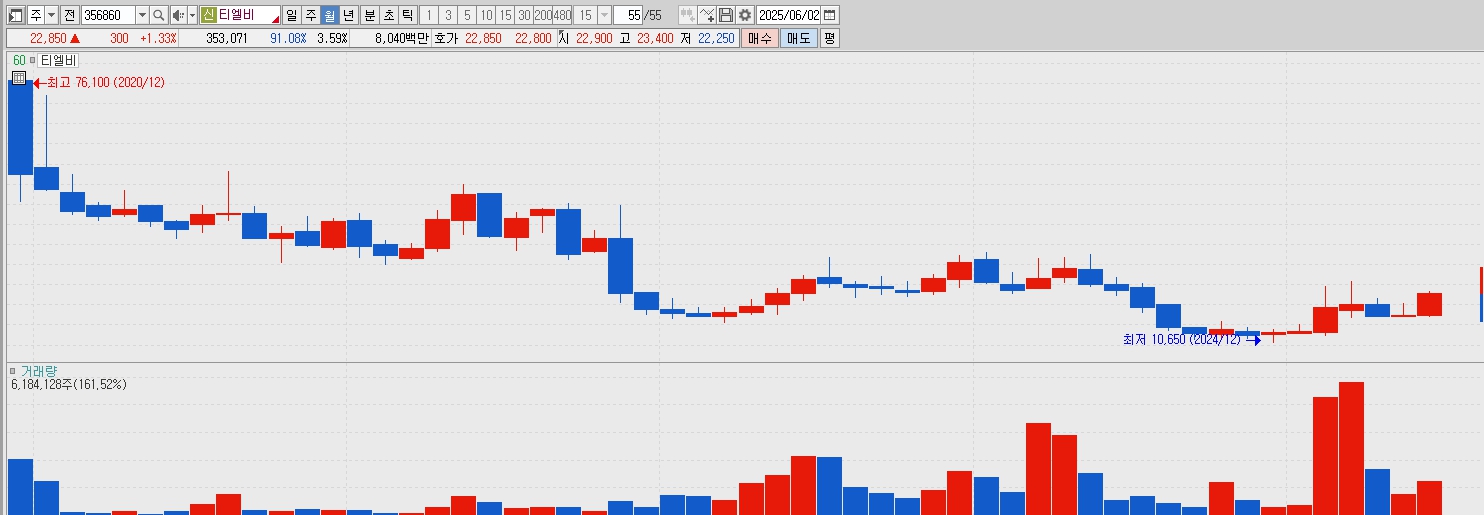Click the low price 22,250
1484x515 pixels.
(x=716, y=38)
